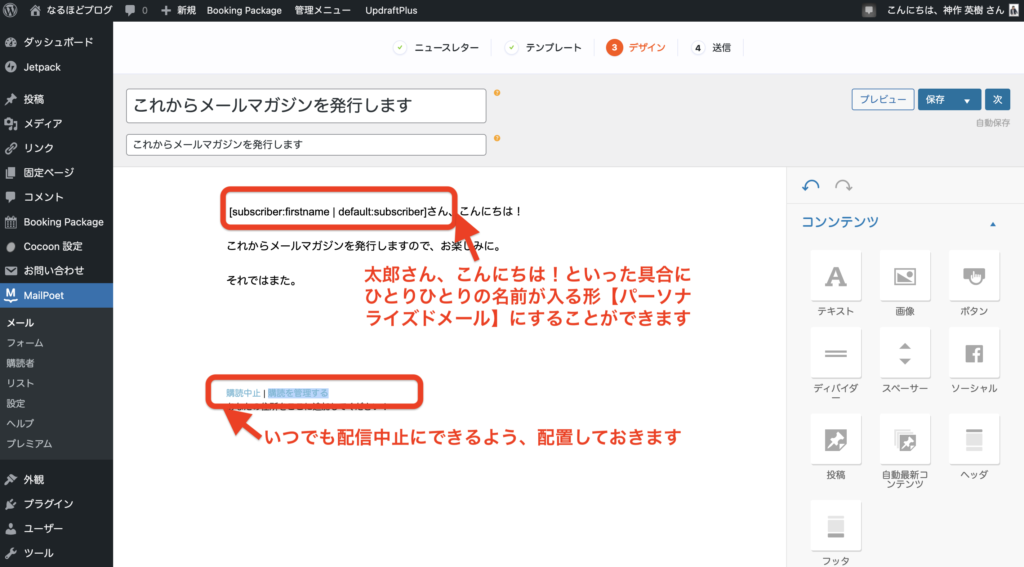Click the 購読中止 unsubscribe link
The height and width of the screenshot is (567, 1024).
pyautogui.click(x=243, y=393)
